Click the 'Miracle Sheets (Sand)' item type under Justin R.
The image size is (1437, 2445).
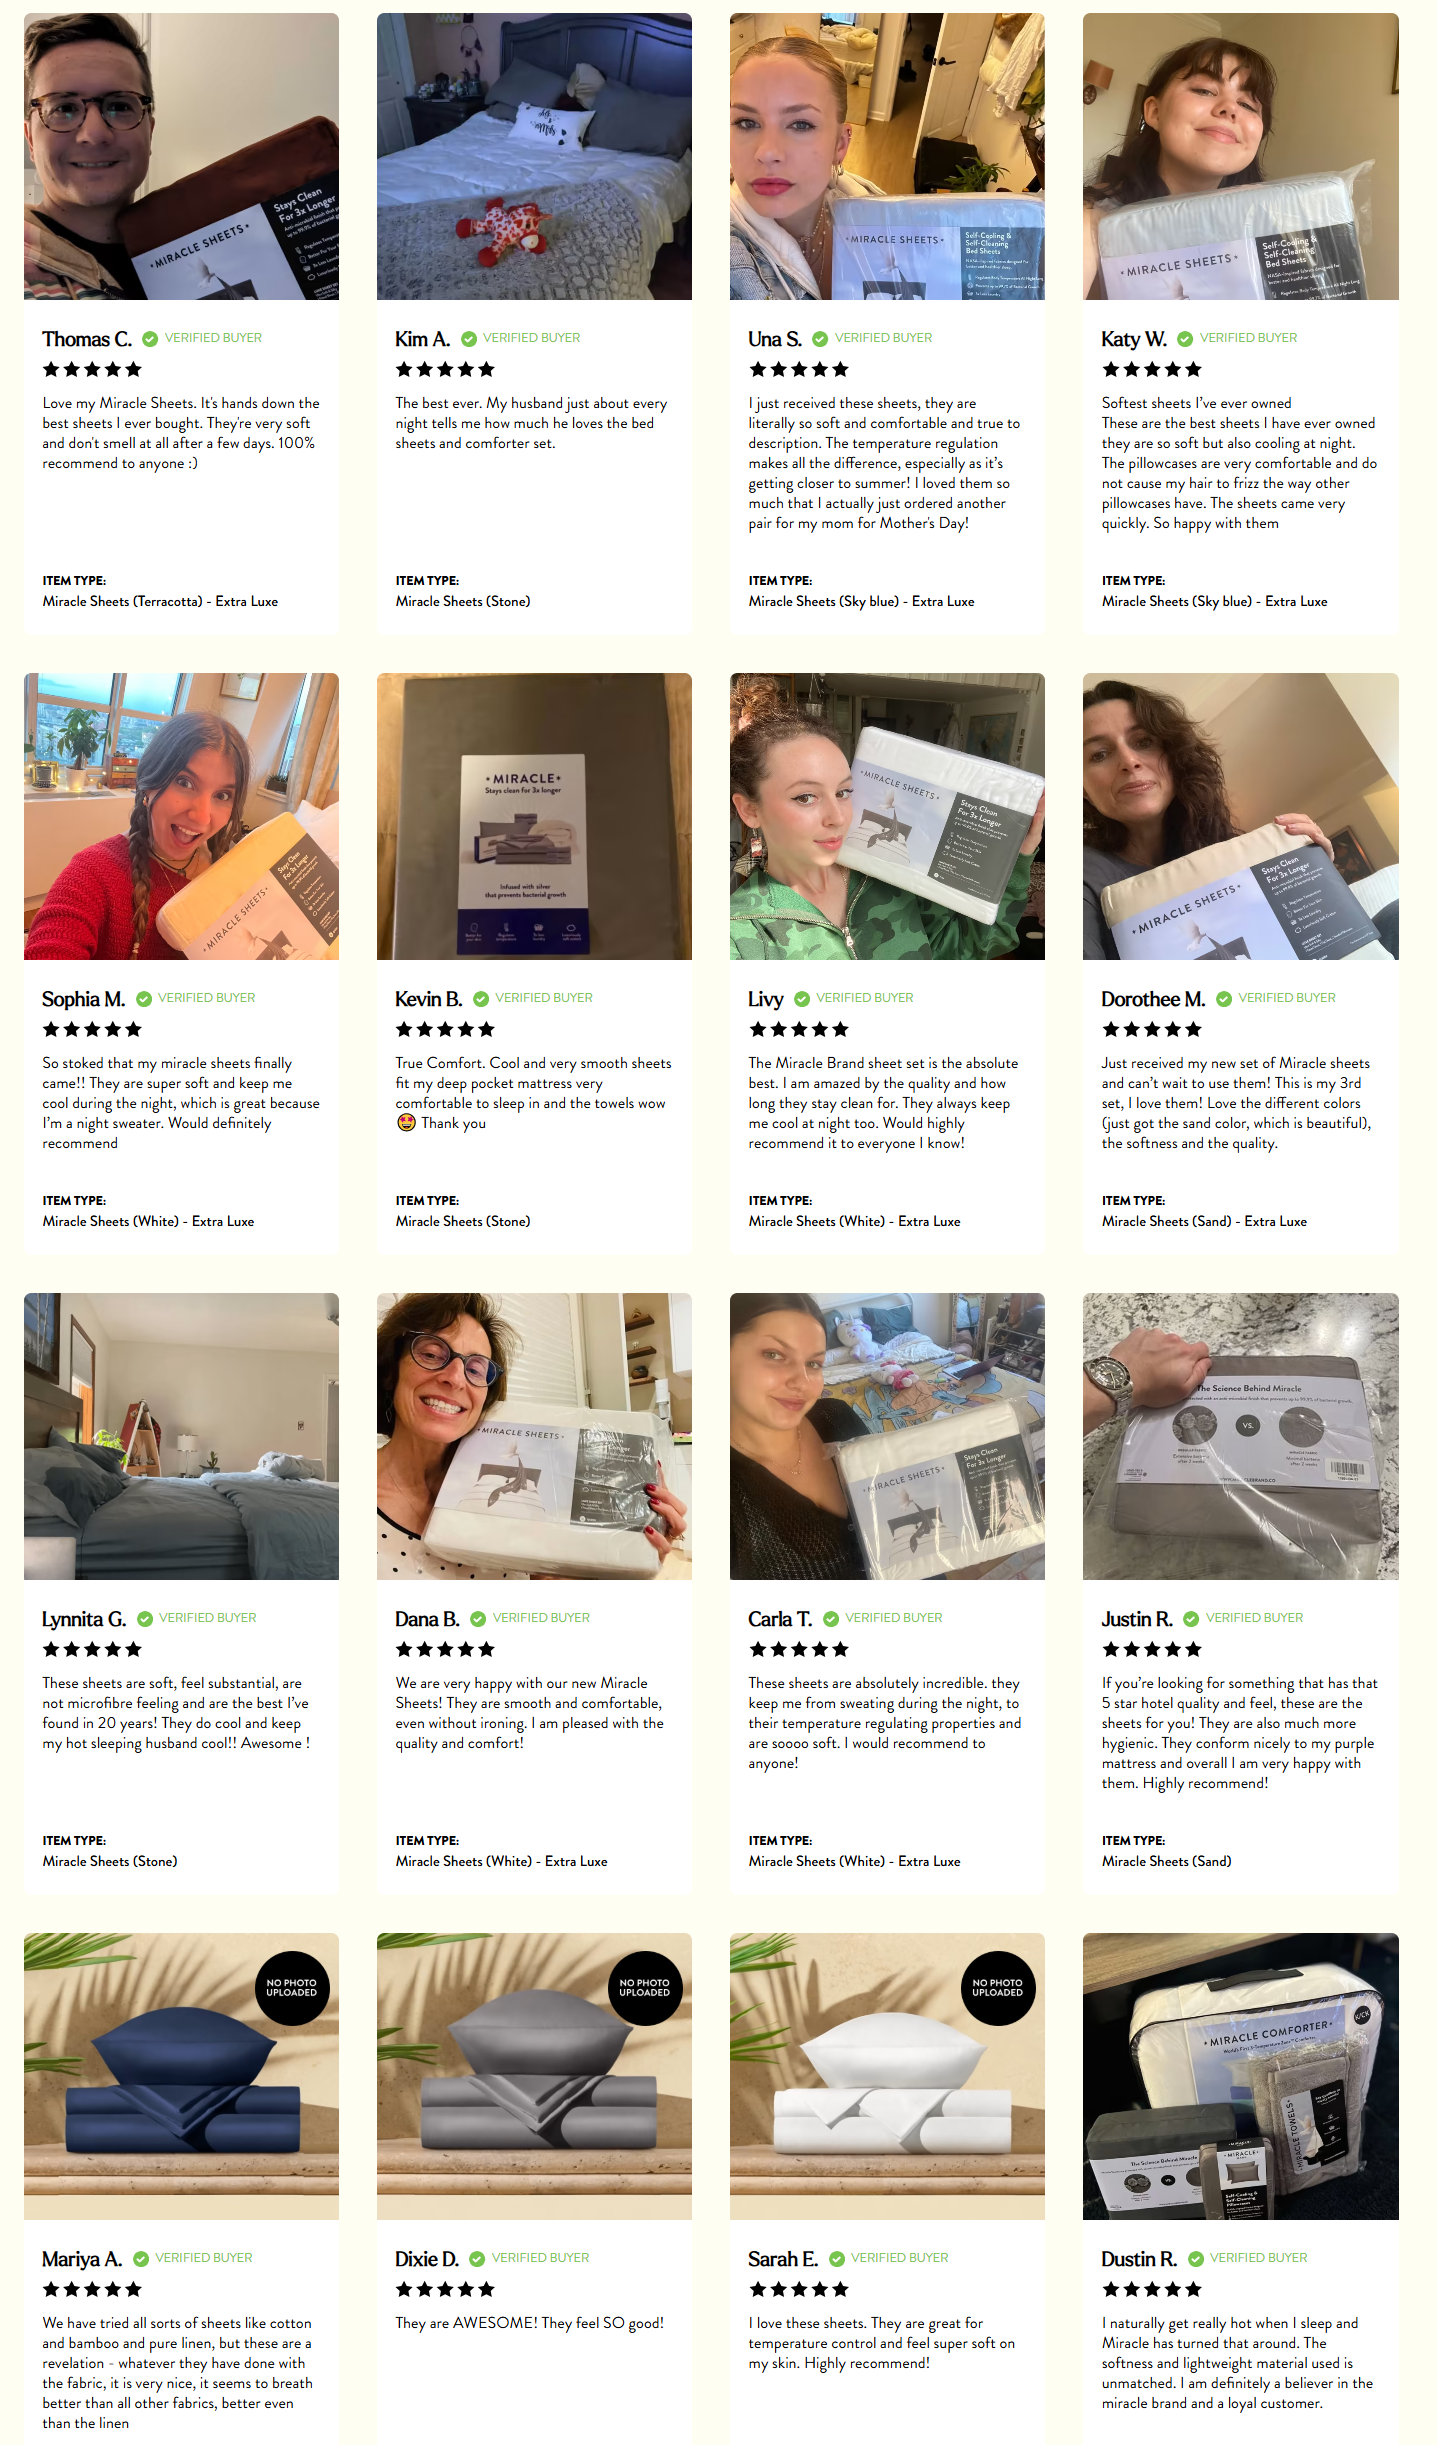(1166, 1861)
